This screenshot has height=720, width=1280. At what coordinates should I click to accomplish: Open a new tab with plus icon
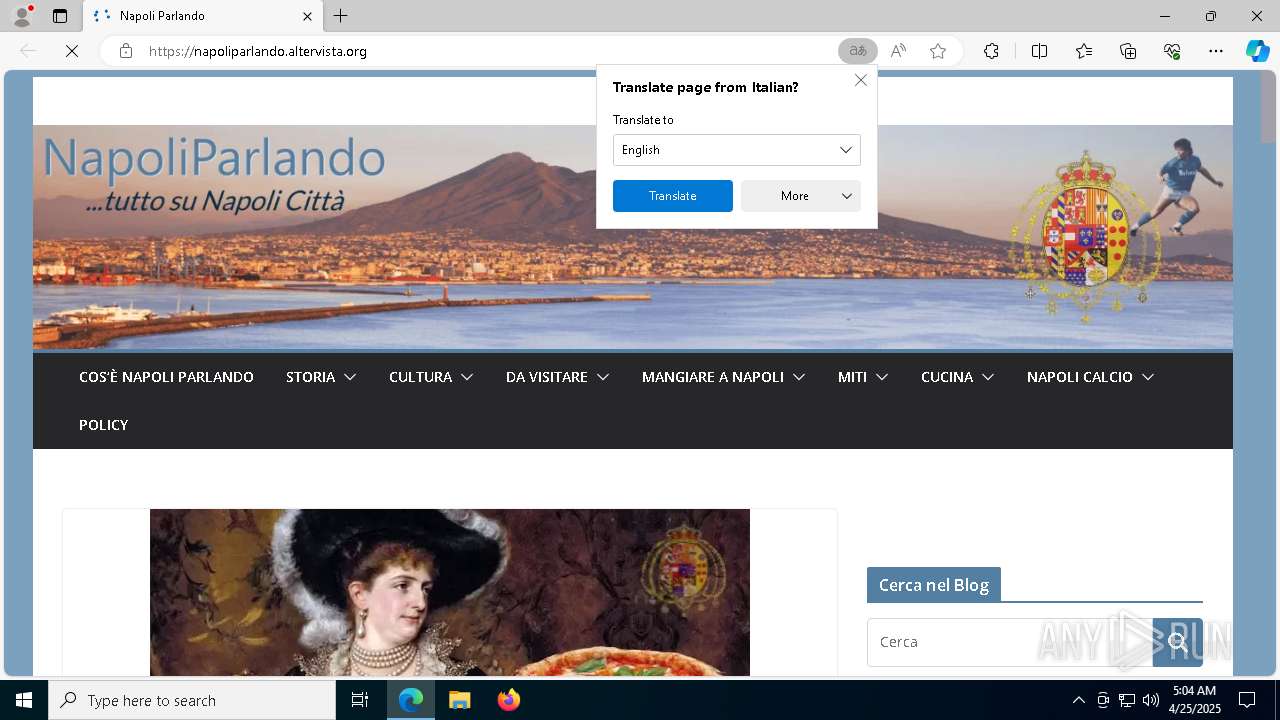coord(341,16)
